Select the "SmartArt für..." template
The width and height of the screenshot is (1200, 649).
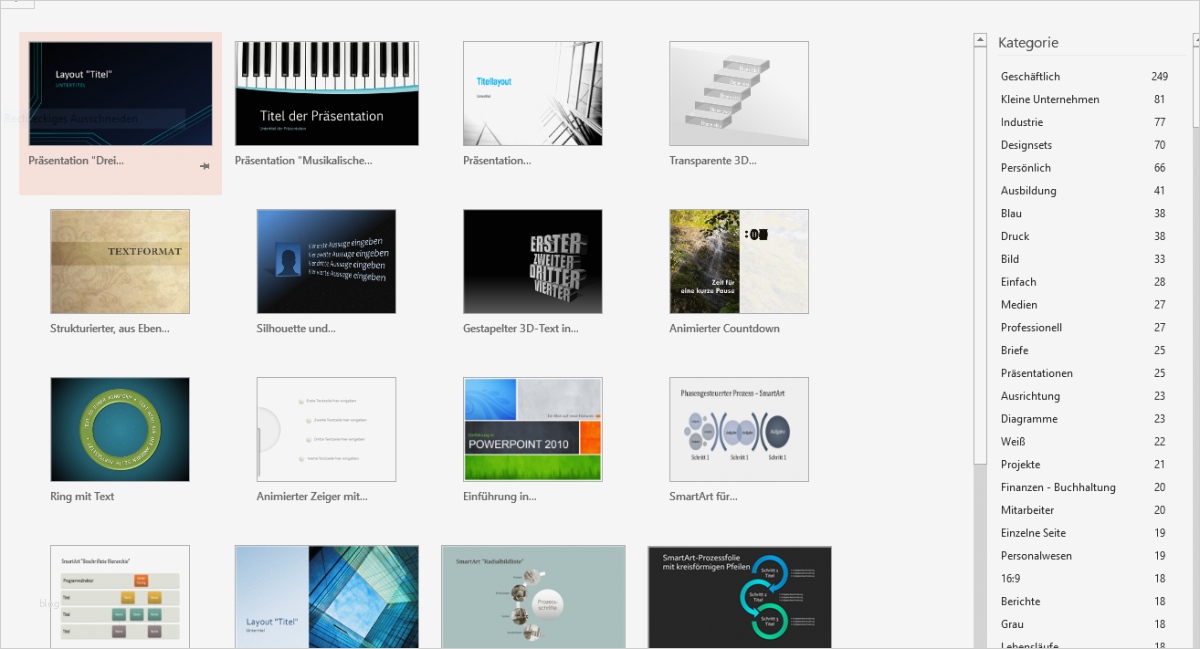click(x=738, y=429)
